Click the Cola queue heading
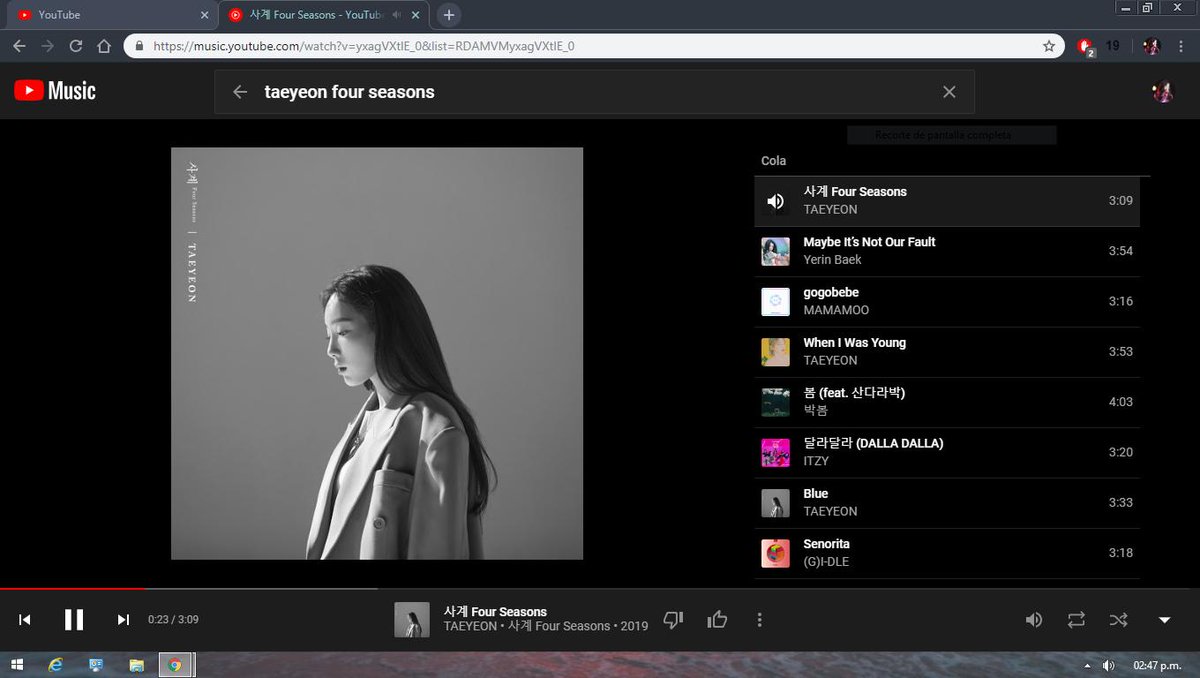This screenshot has height=678, width=1200. (773, 161)
